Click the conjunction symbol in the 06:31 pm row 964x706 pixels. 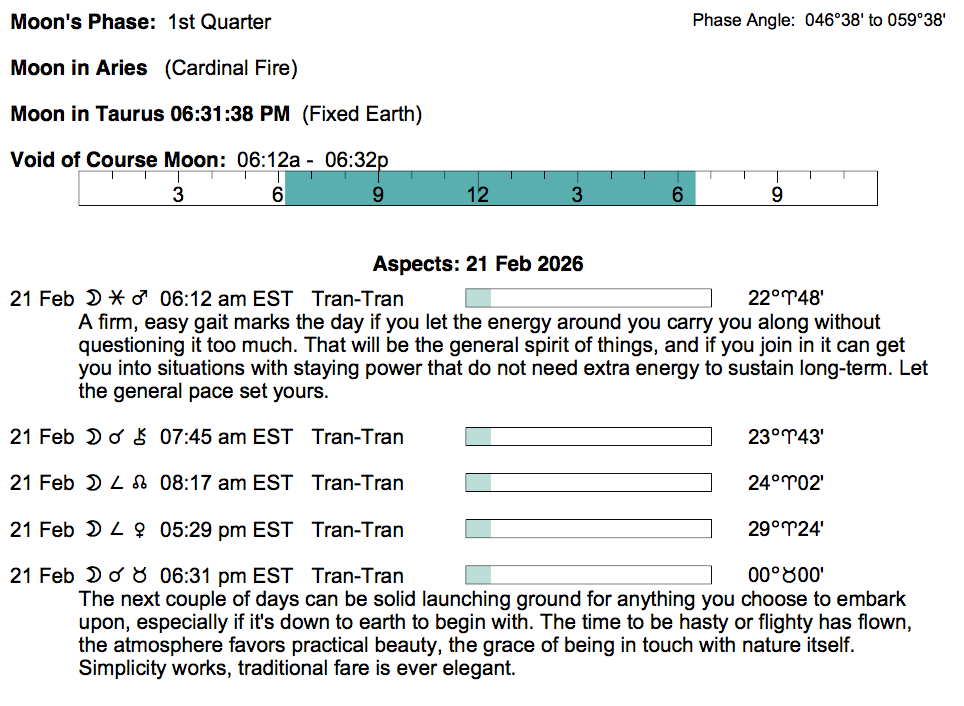tap(117, 576)
